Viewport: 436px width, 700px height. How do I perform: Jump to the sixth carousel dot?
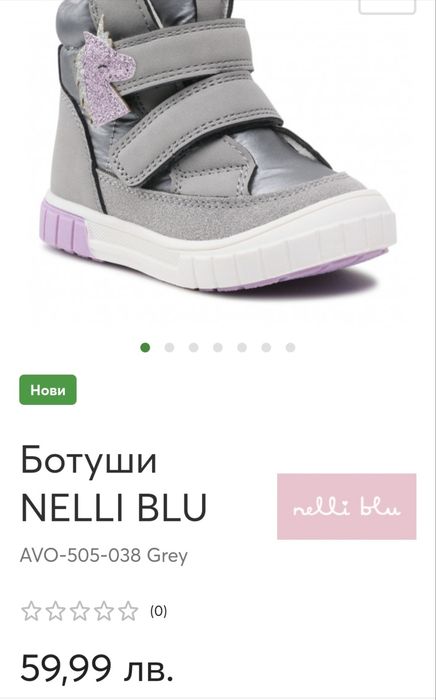pos(266,347)
